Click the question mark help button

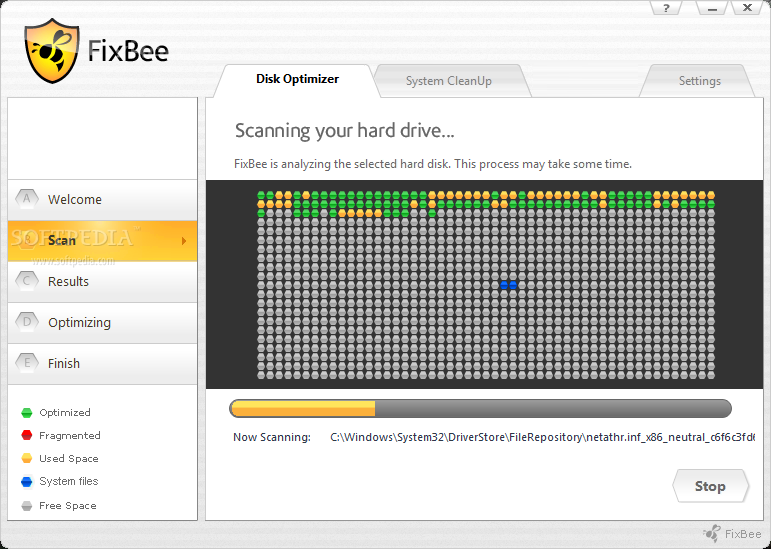[666, 8]
